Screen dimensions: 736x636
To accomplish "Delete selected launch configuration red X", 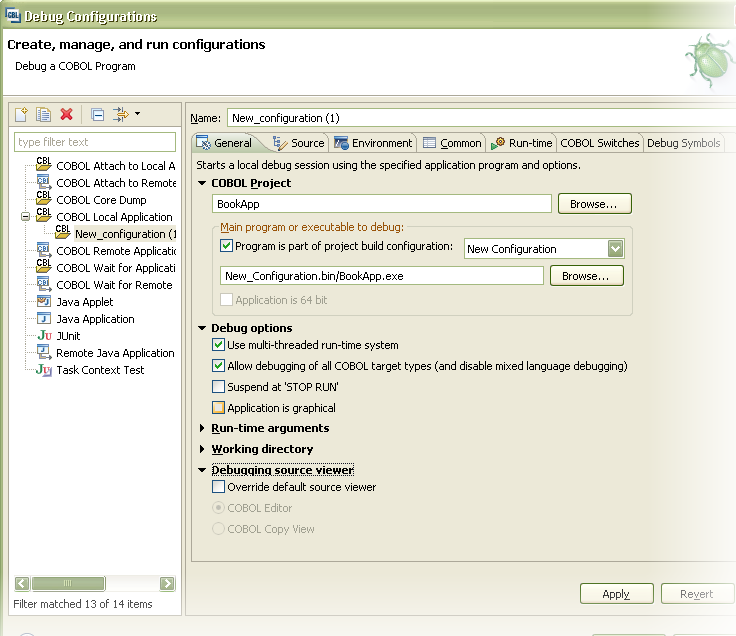I will tap(67, 114).
